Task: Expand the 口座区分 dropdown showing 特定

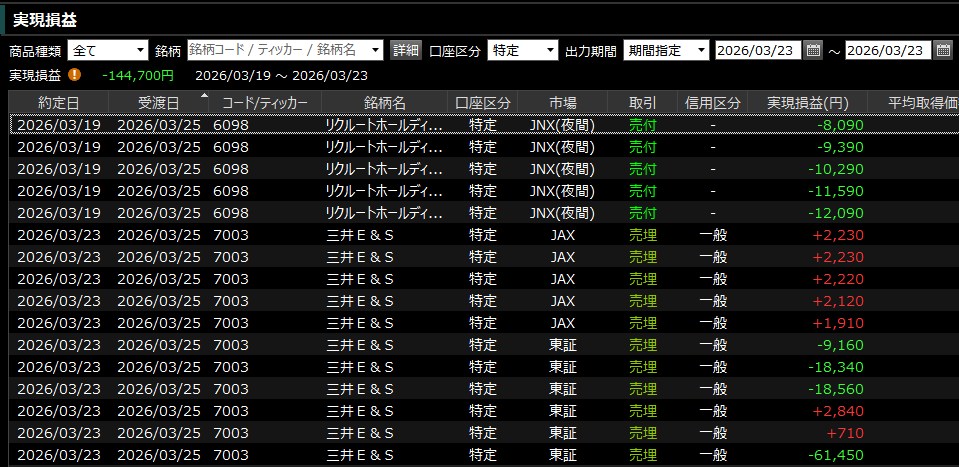Action: [x=550, y=51]
